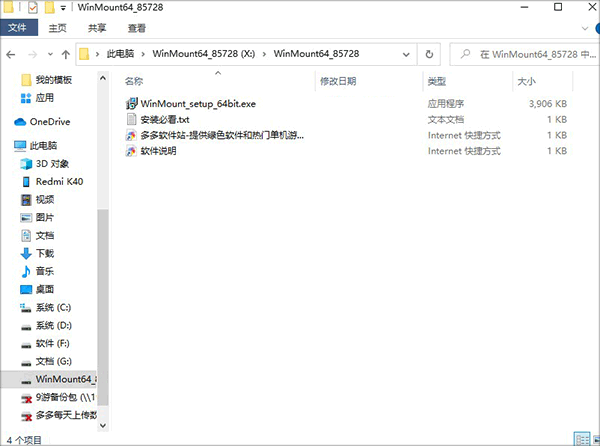Viewport: 600px width, 446px height.
Task: Switch to the 主页 ribbon tab
Action: coord(57,28)
